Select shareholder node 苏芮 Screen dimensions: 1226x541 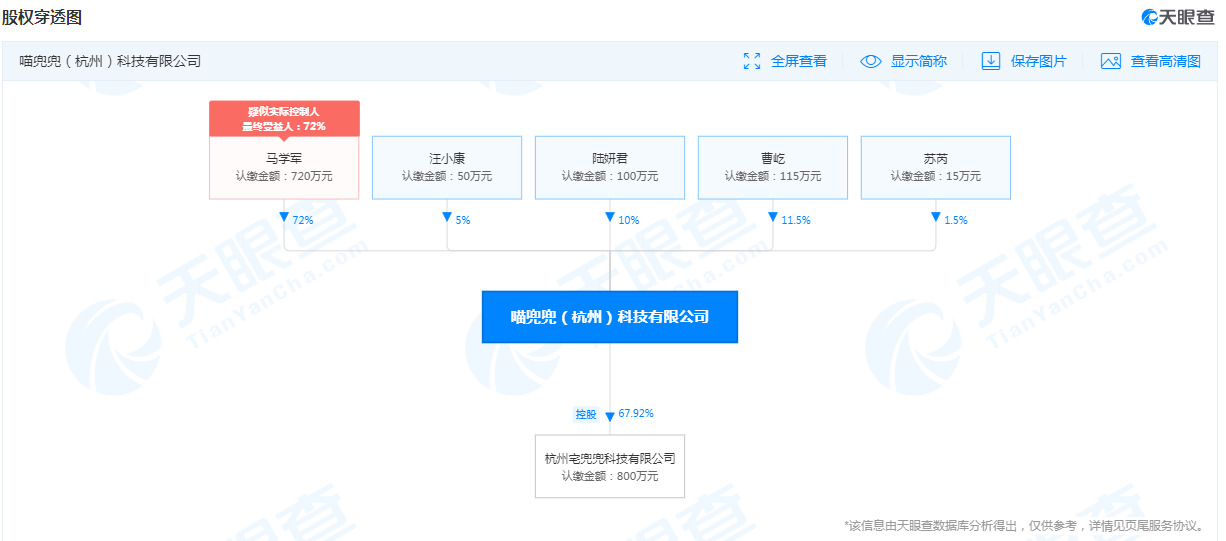936,167
